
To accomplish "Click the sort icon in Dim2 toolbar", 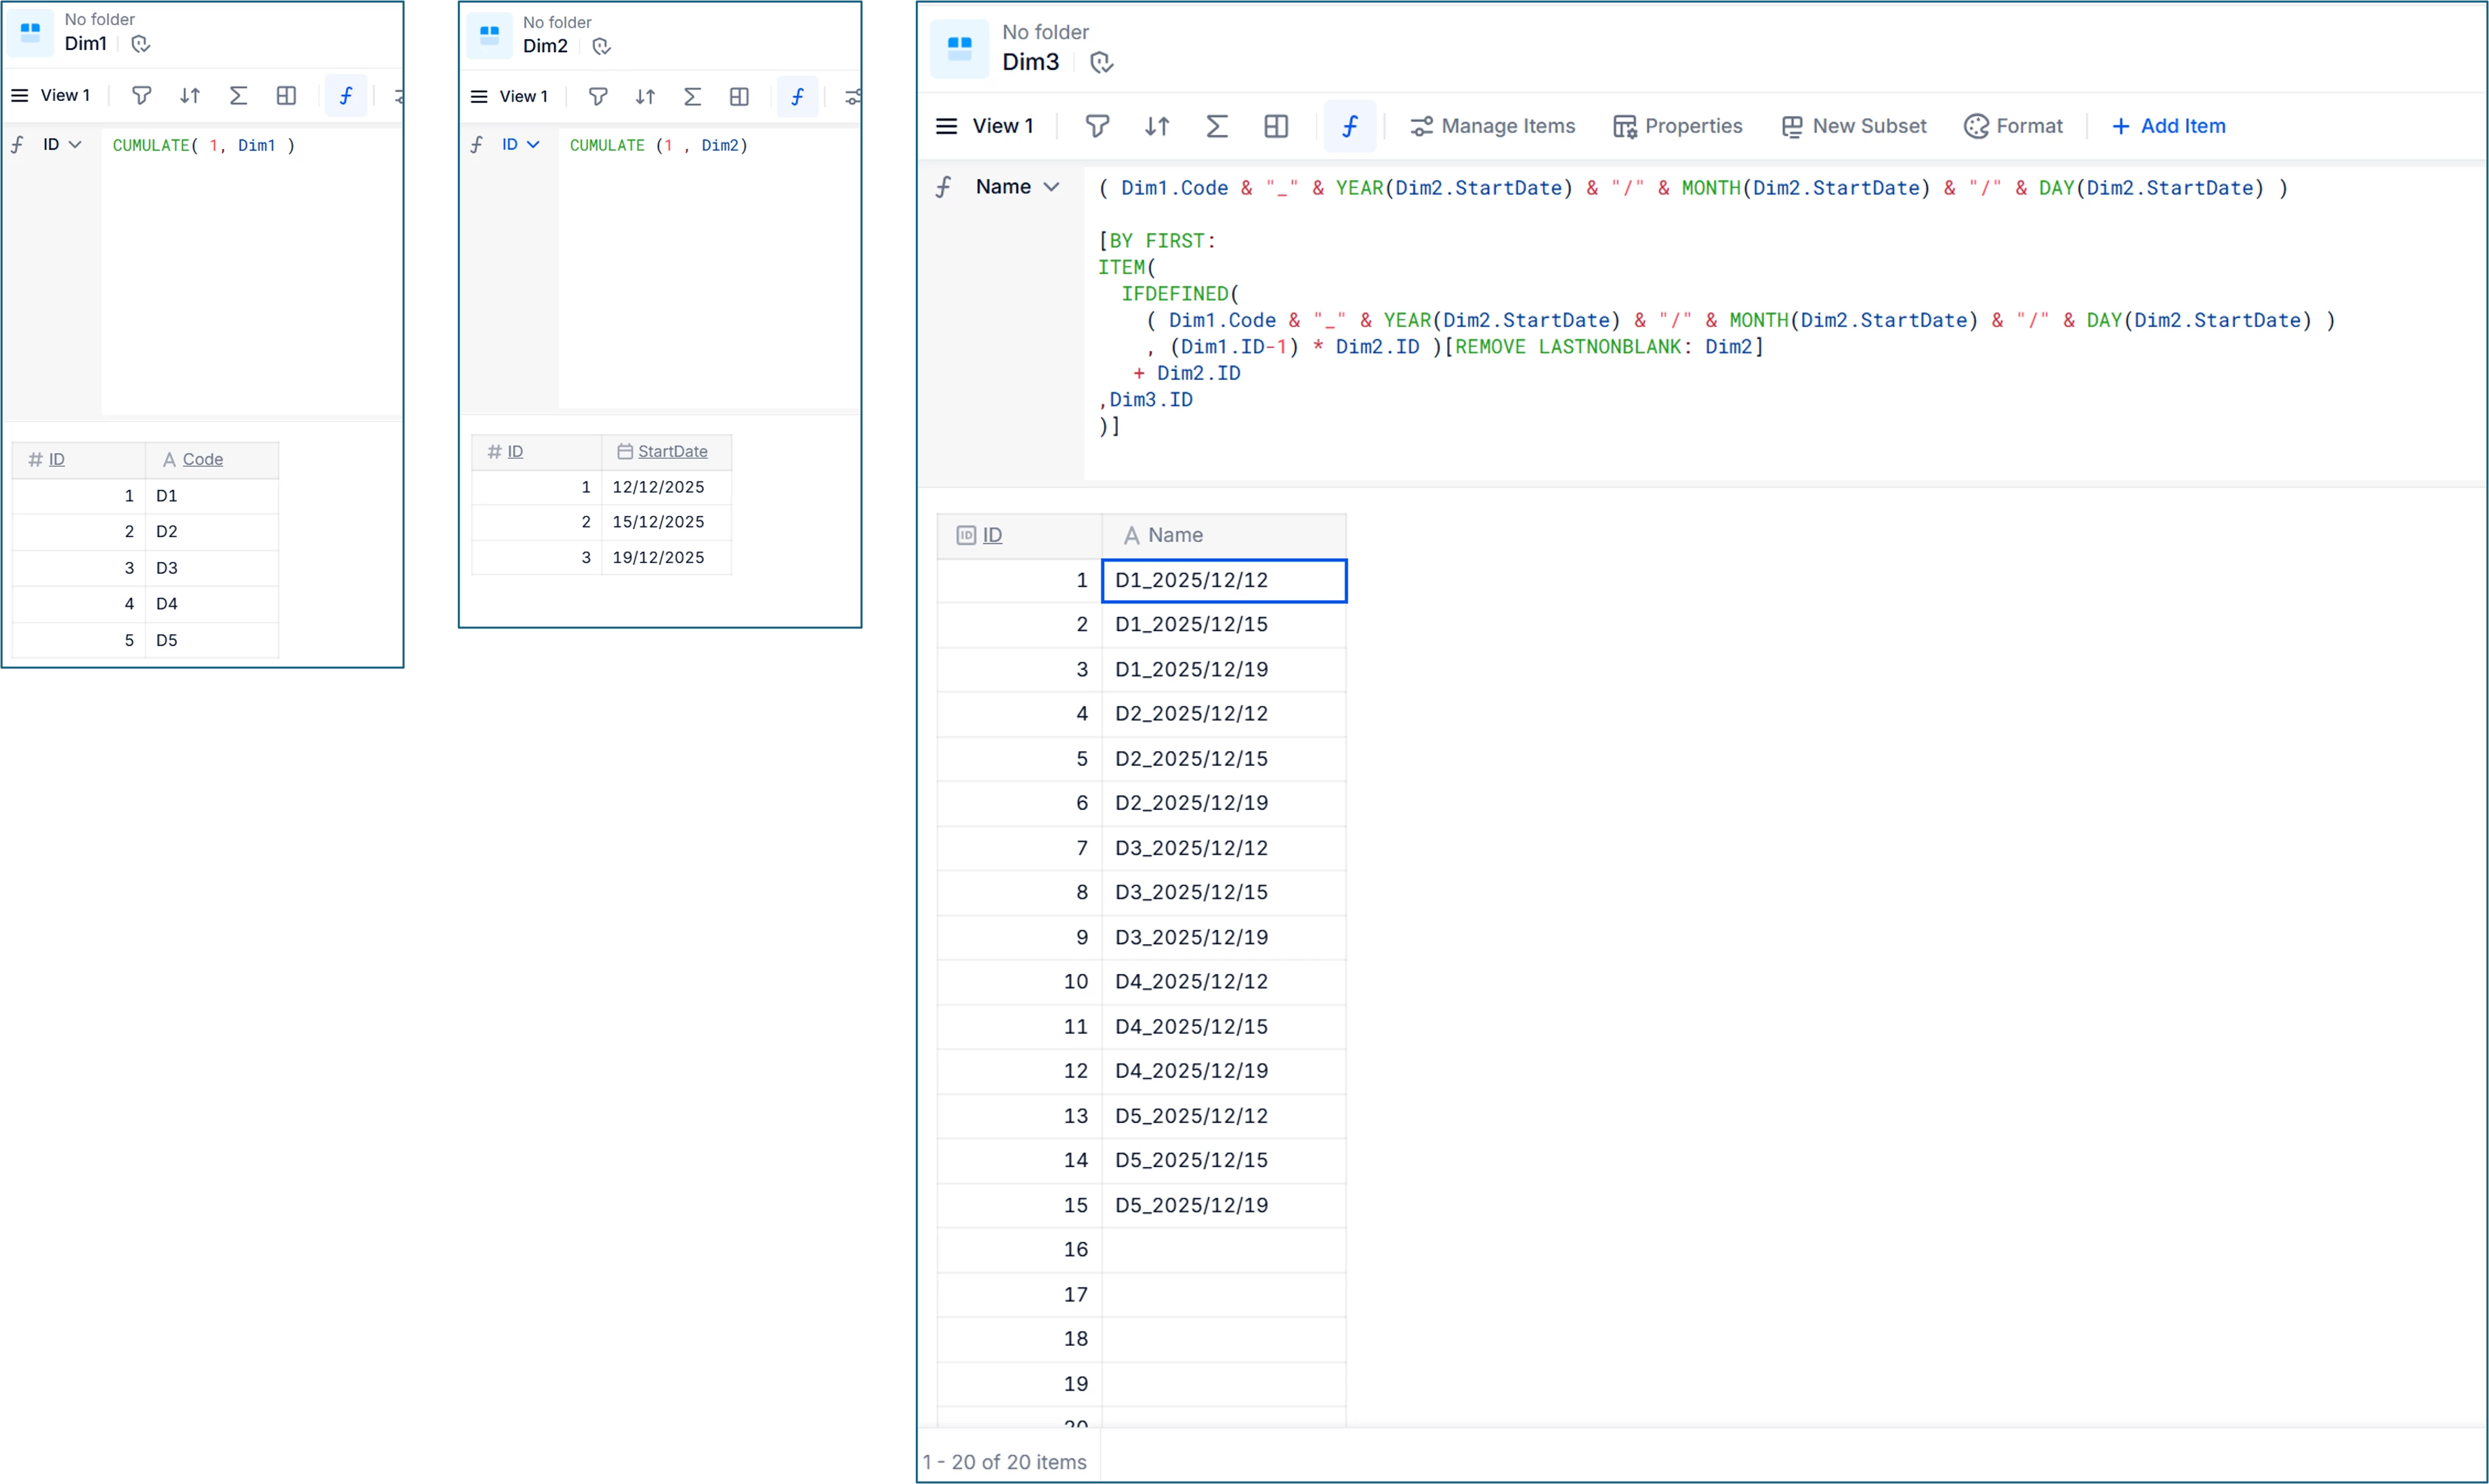I will (645, 97).
